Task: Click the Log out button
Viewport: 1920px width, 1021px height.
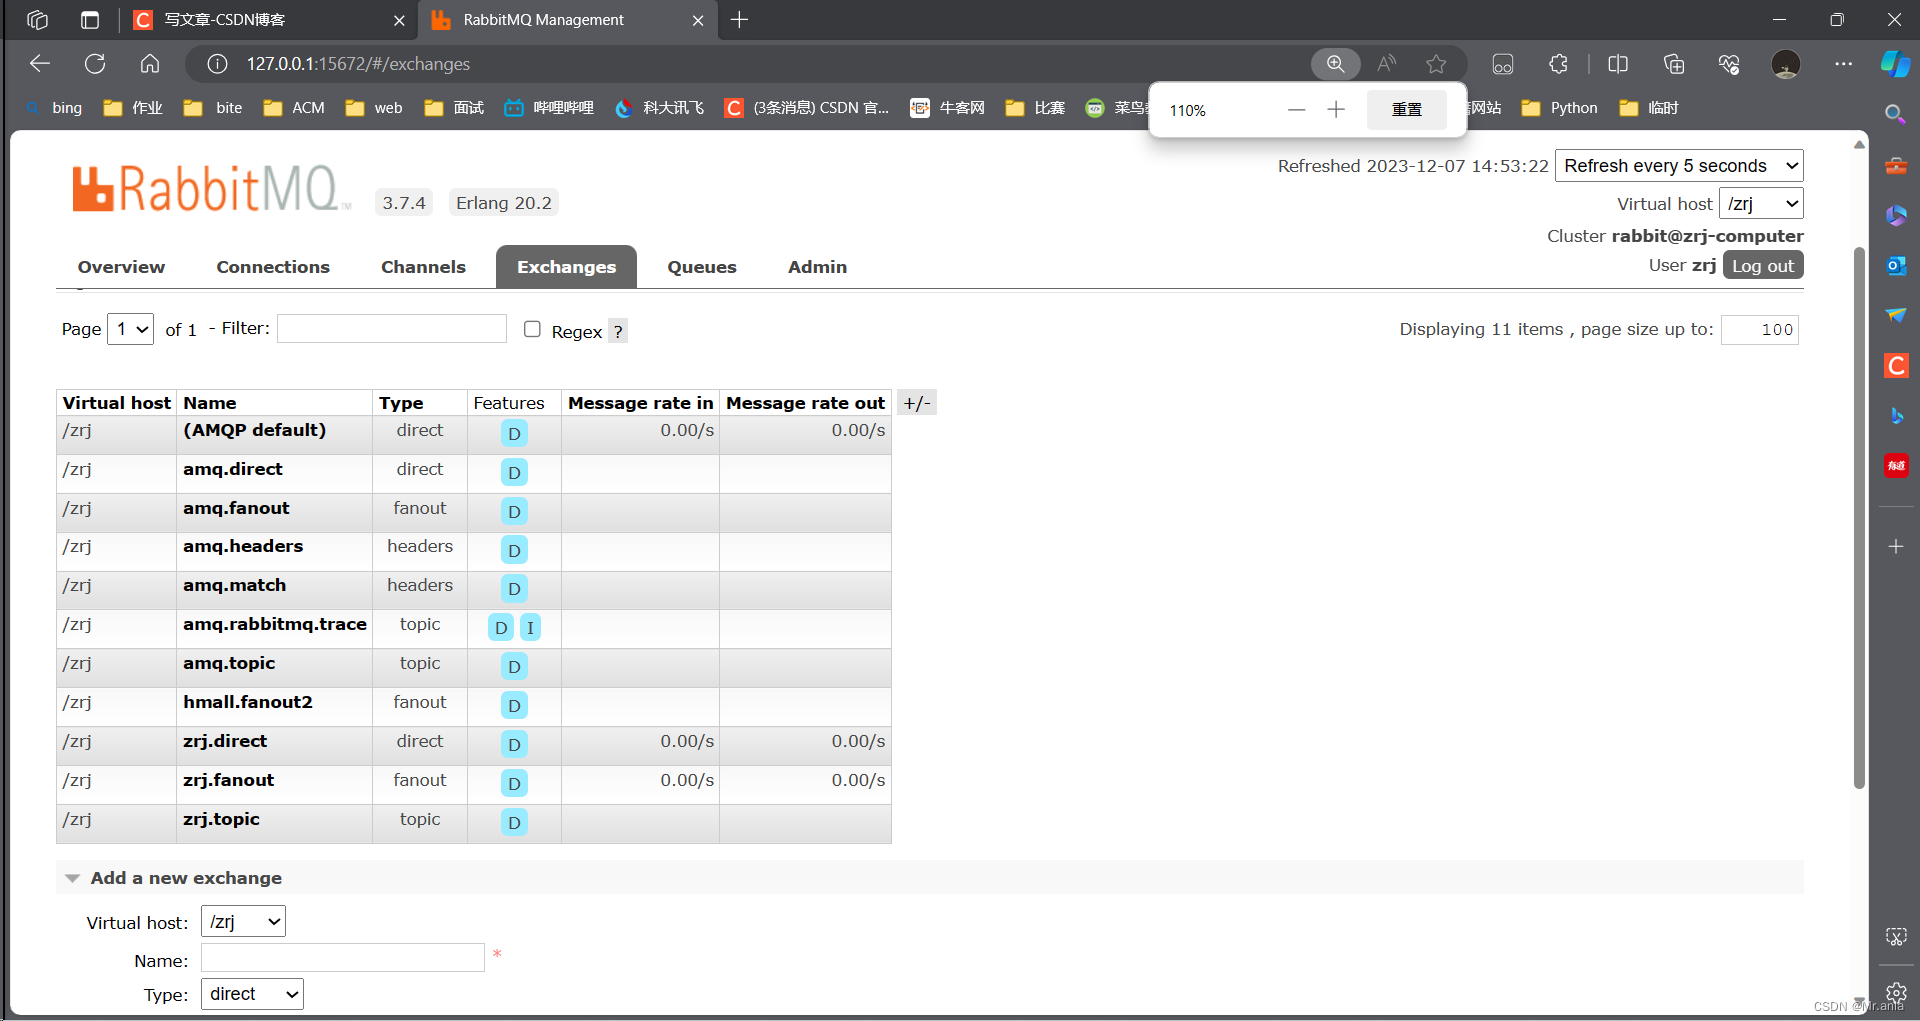Action: coord(1763,266)
